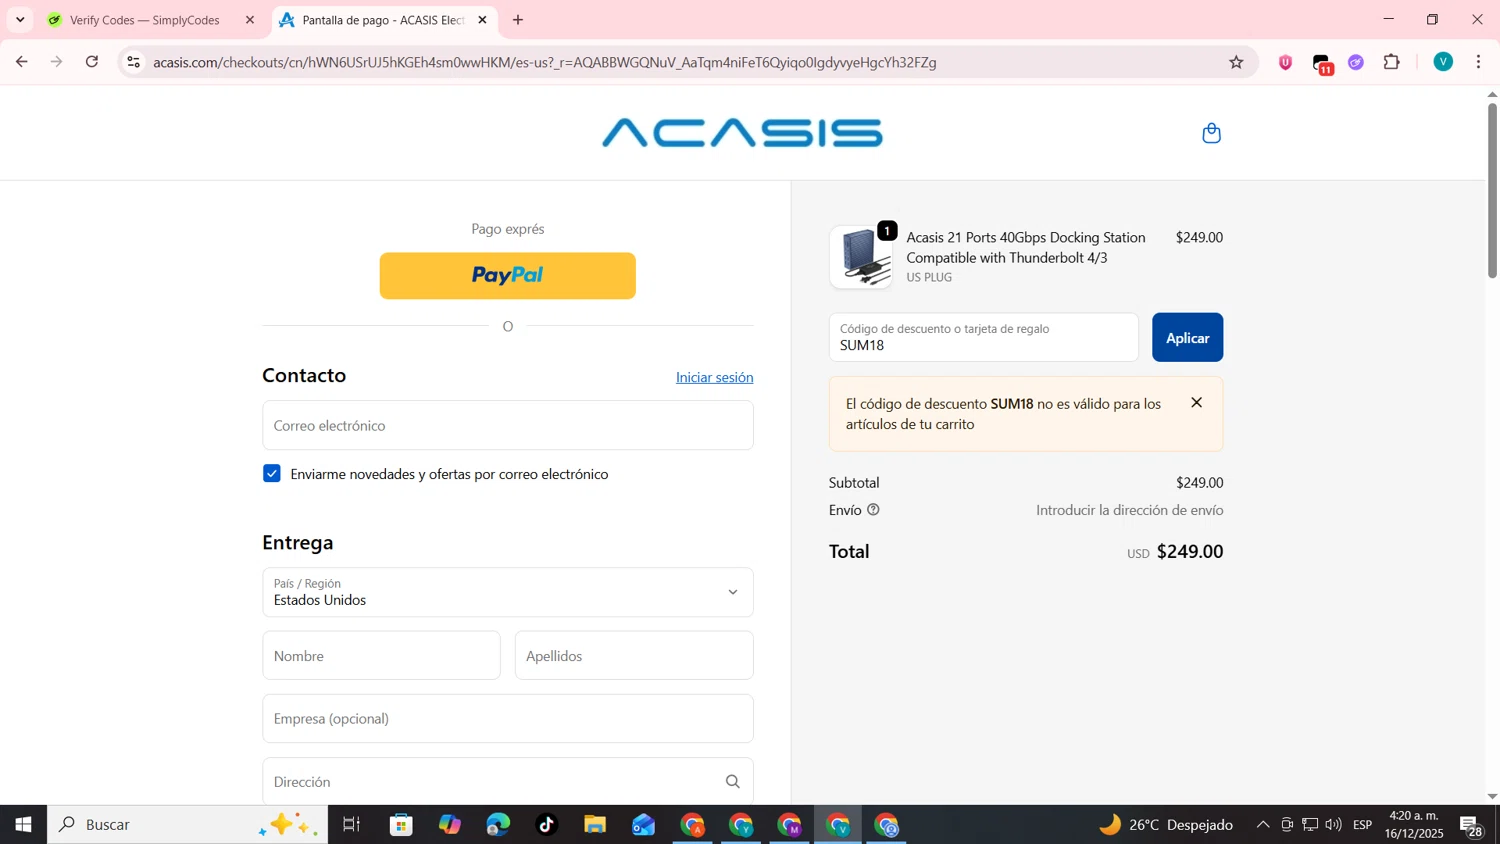This screenshot has width=1500, height=844.
Task: Click the browser address bar URL
Action: click(x=545, y=62)
